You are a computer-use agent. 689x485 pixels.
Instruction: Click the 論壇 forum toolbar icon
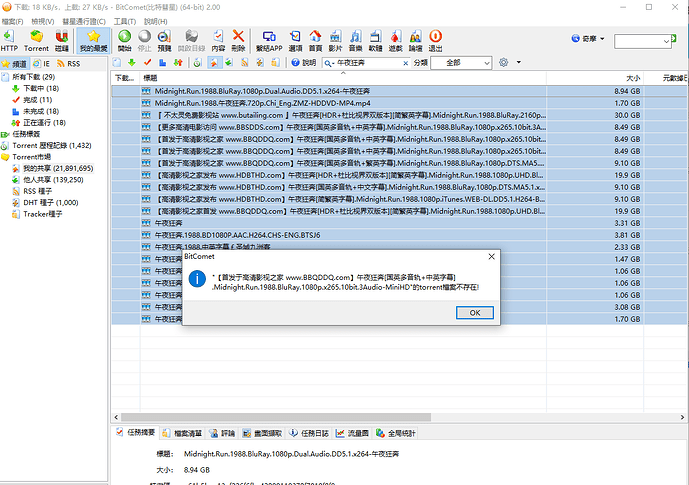point(415,40)
